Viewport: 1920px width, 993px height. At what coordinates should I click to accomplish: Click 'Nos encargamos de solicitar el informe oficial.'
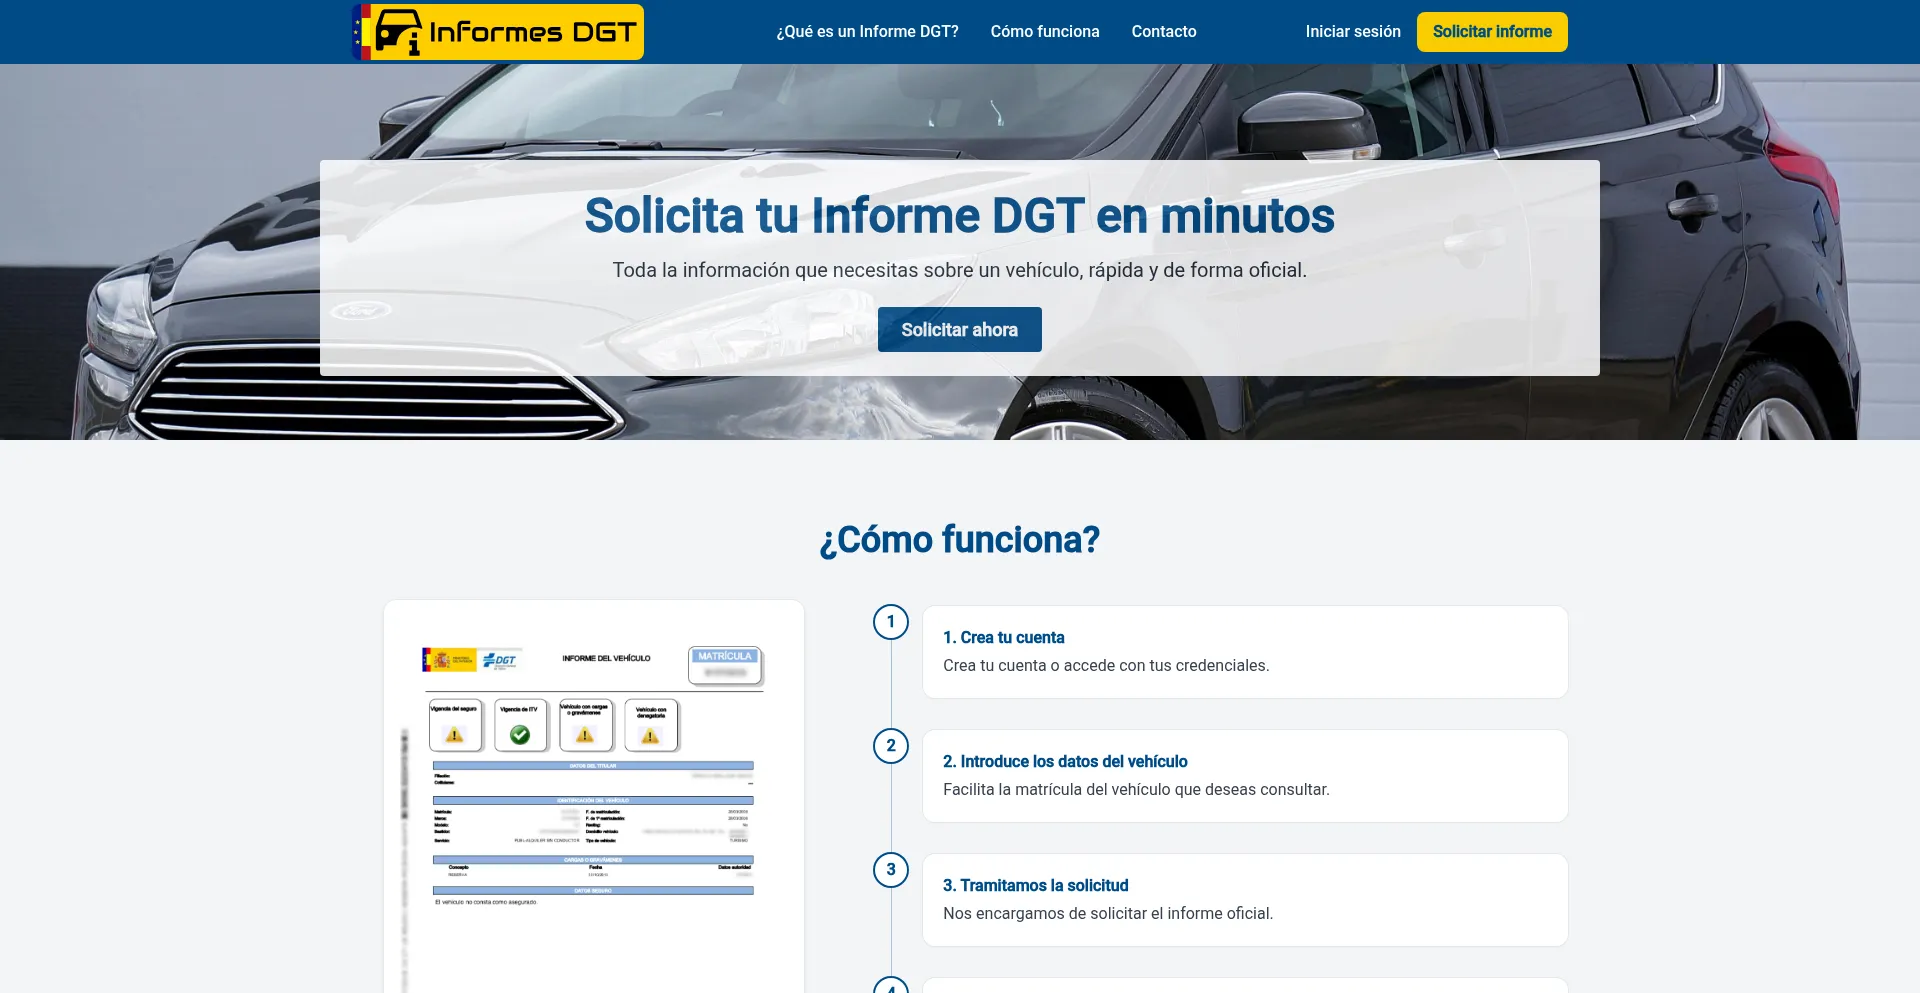coord(1108,914)
